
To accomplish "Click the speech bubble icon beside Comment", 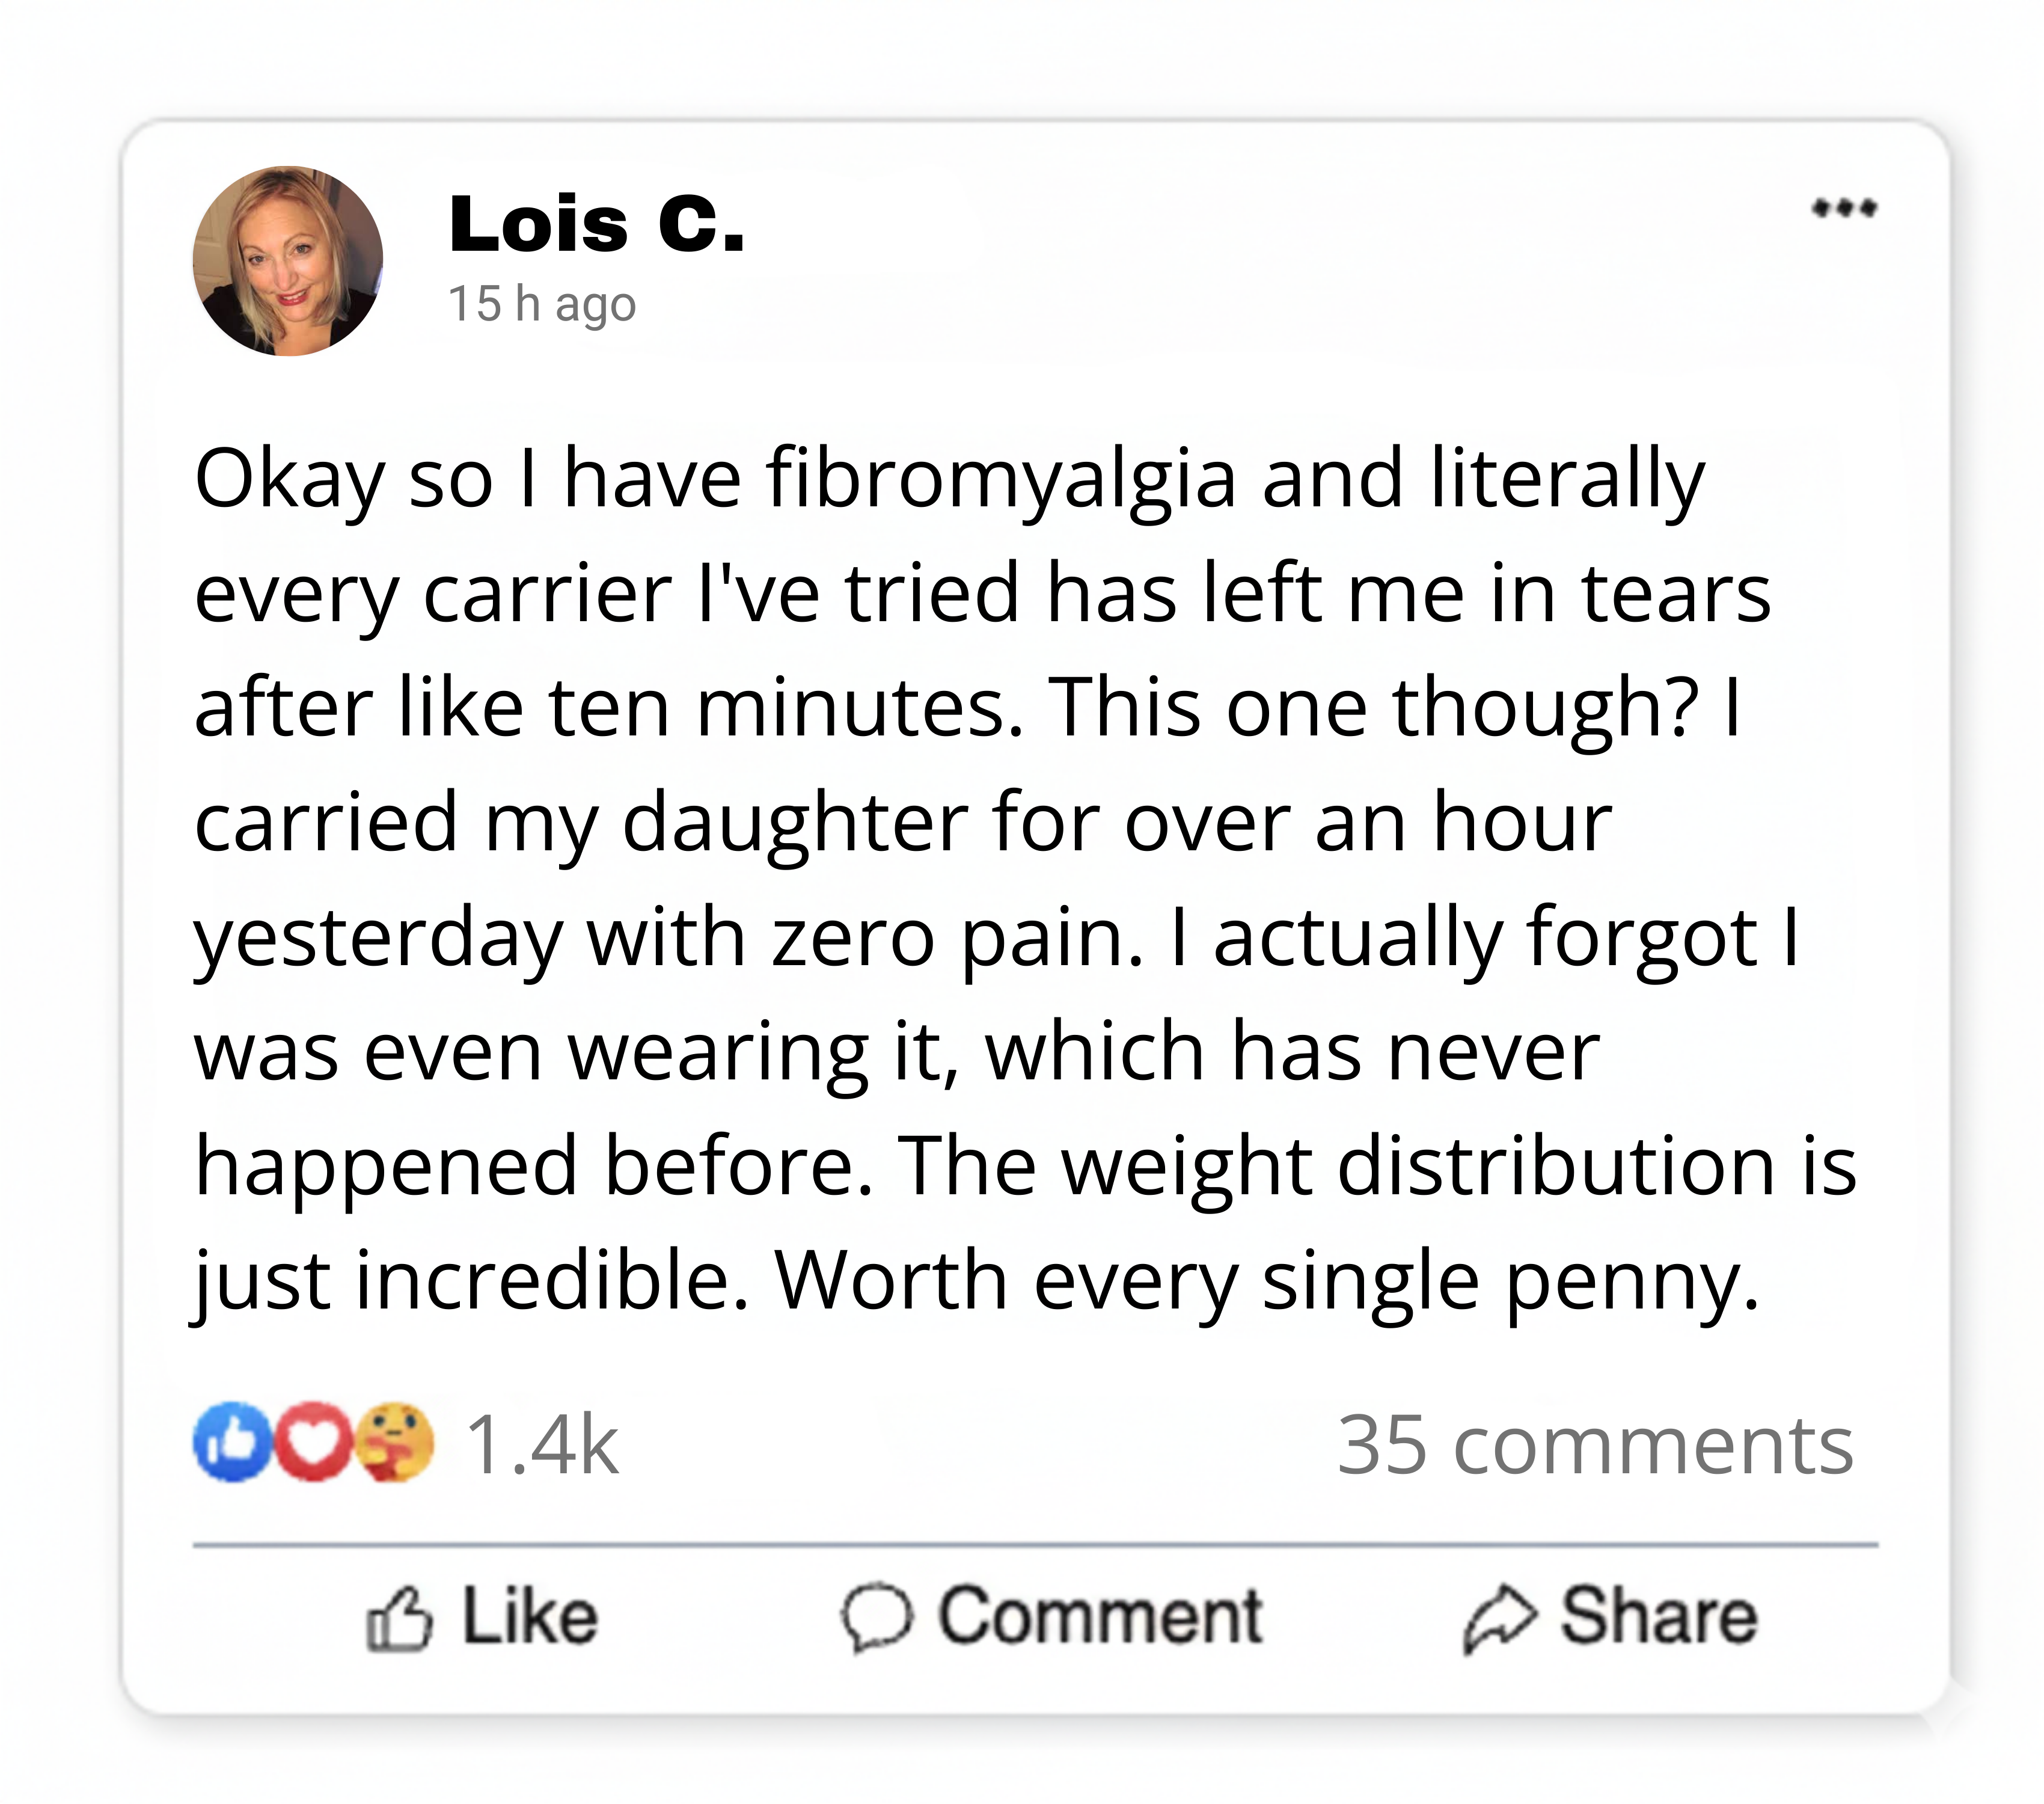I will pyautogui.click(x=877, y=1618).
